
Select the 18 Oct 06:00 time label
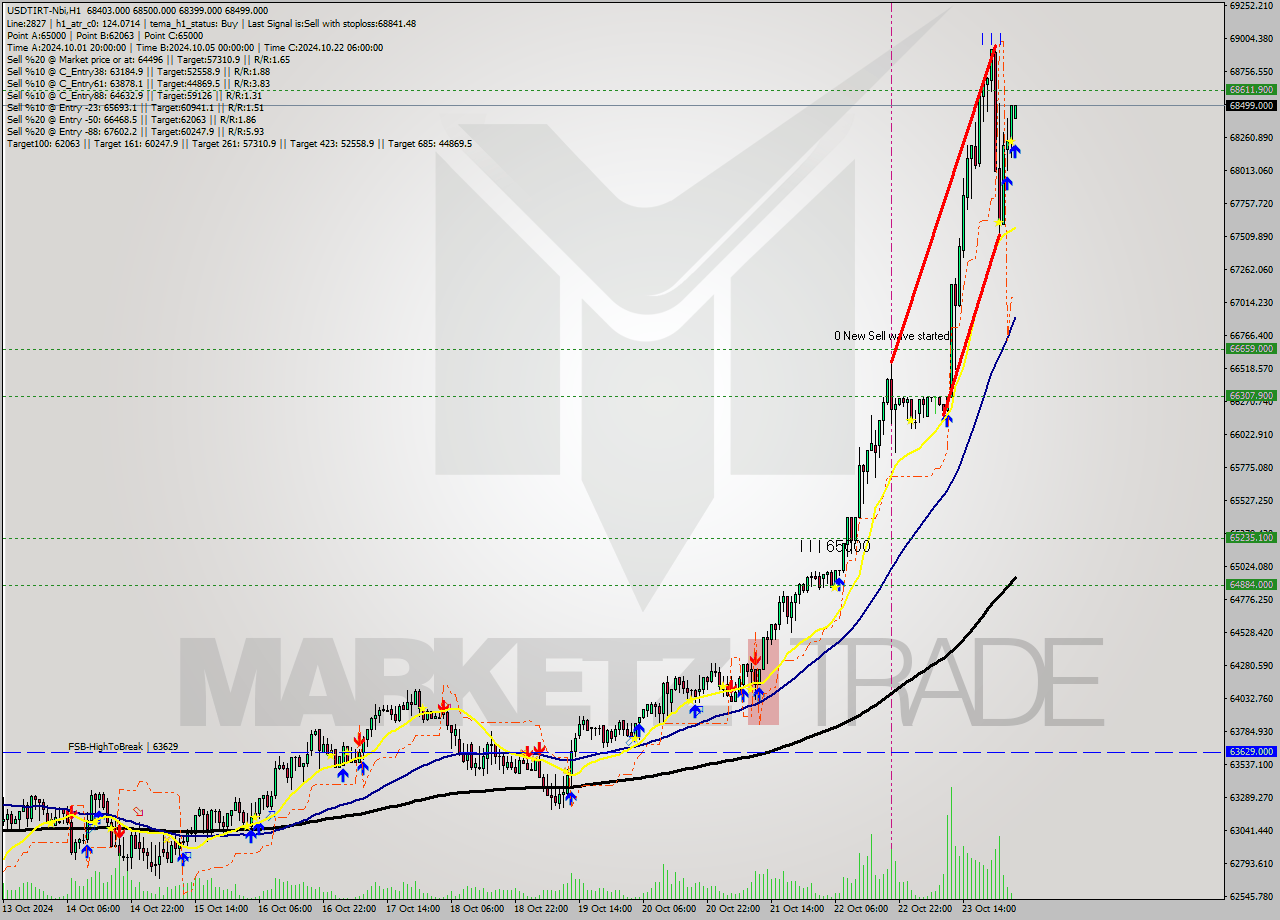coord(475,909)
